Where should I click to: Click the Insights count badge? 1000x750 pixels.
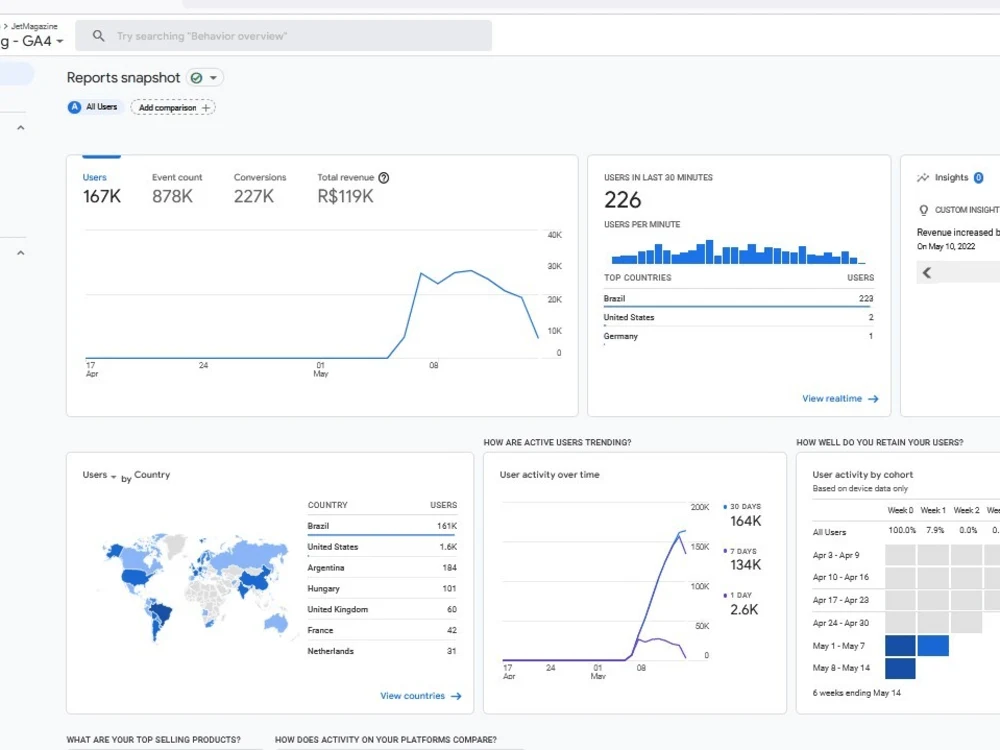click(978, 177)
